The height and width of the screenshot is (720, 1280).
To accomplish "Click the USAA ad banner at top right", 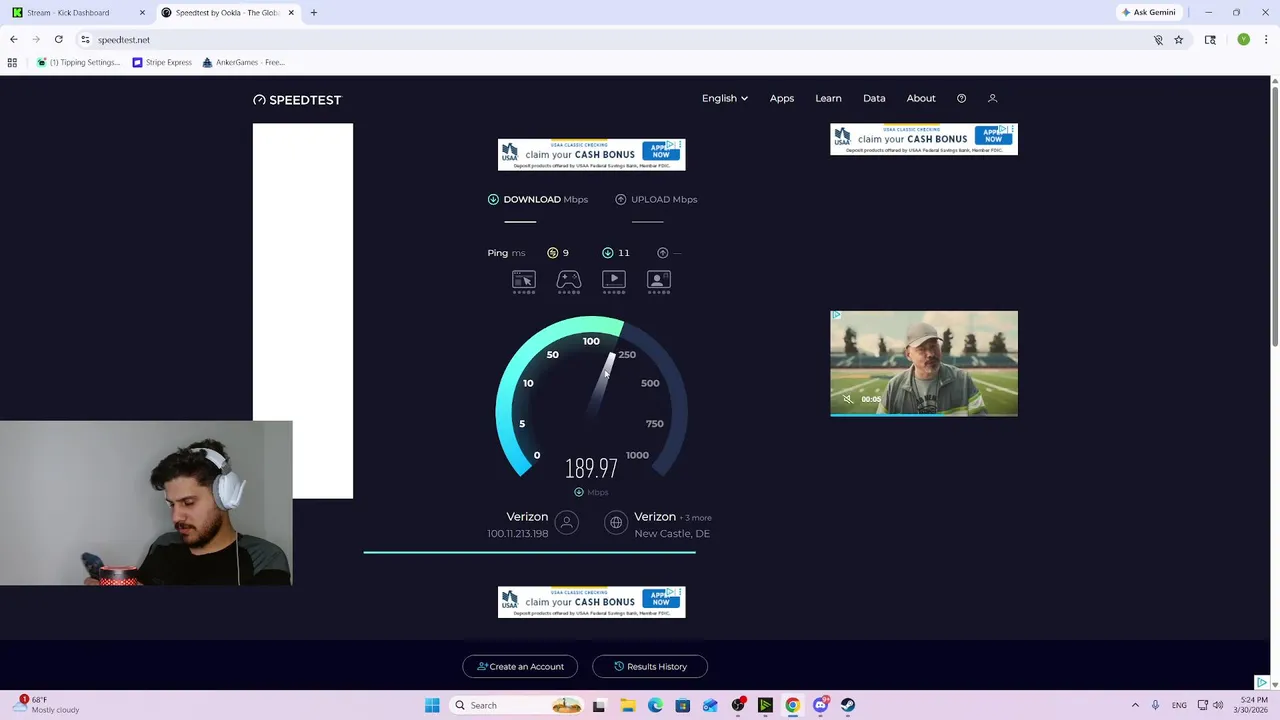I will point(924,139).
